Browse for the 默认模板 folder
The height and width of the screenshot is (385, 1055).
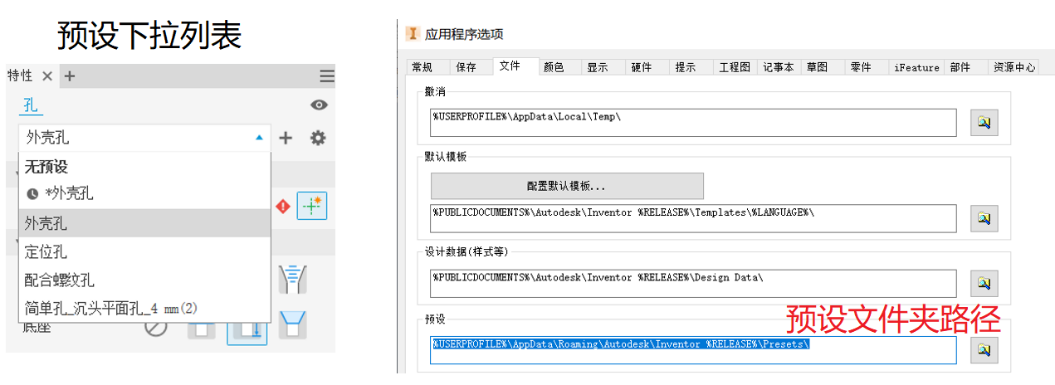pyautogui.click(x=984, y=218)
